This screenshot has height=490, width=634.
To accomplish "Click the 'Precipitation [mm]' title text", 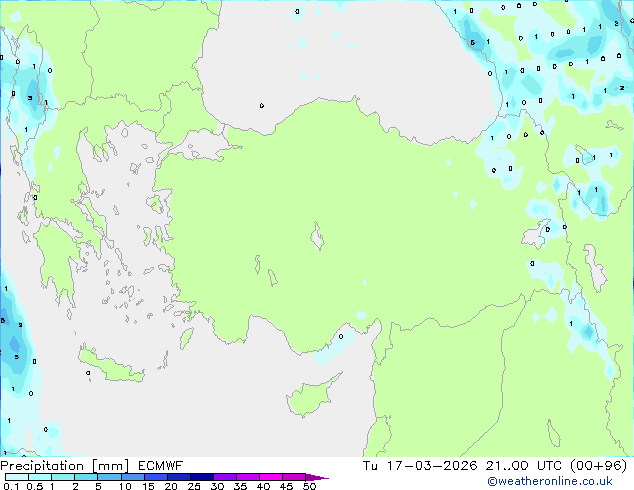I will 65,466.
